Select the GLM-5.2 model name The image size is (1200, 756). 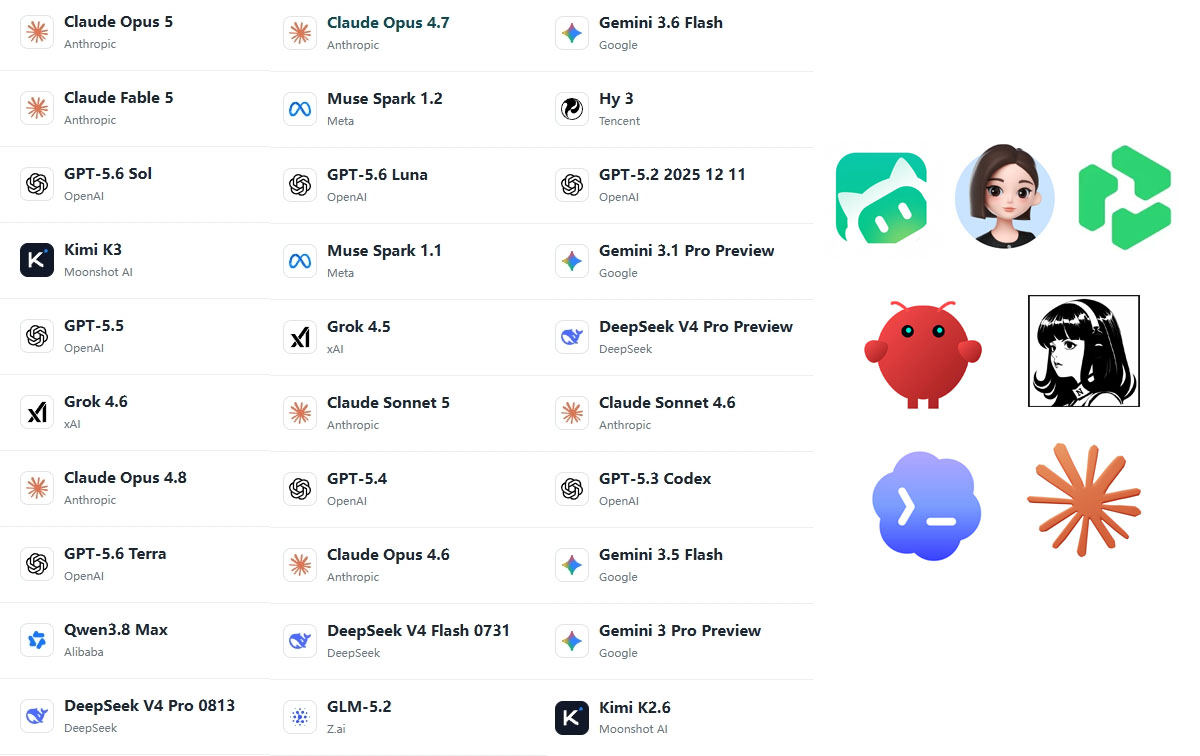pyautogui.click(x=359, y=707)
